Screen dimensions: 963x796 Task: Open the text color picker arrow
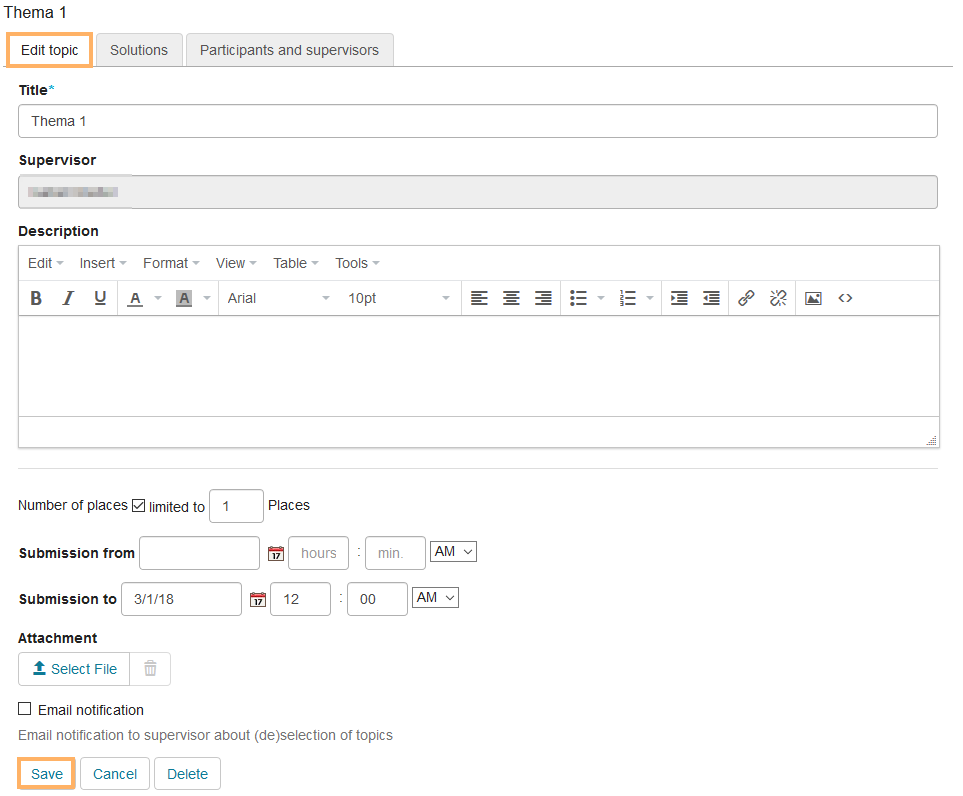(x=158, y=298)
